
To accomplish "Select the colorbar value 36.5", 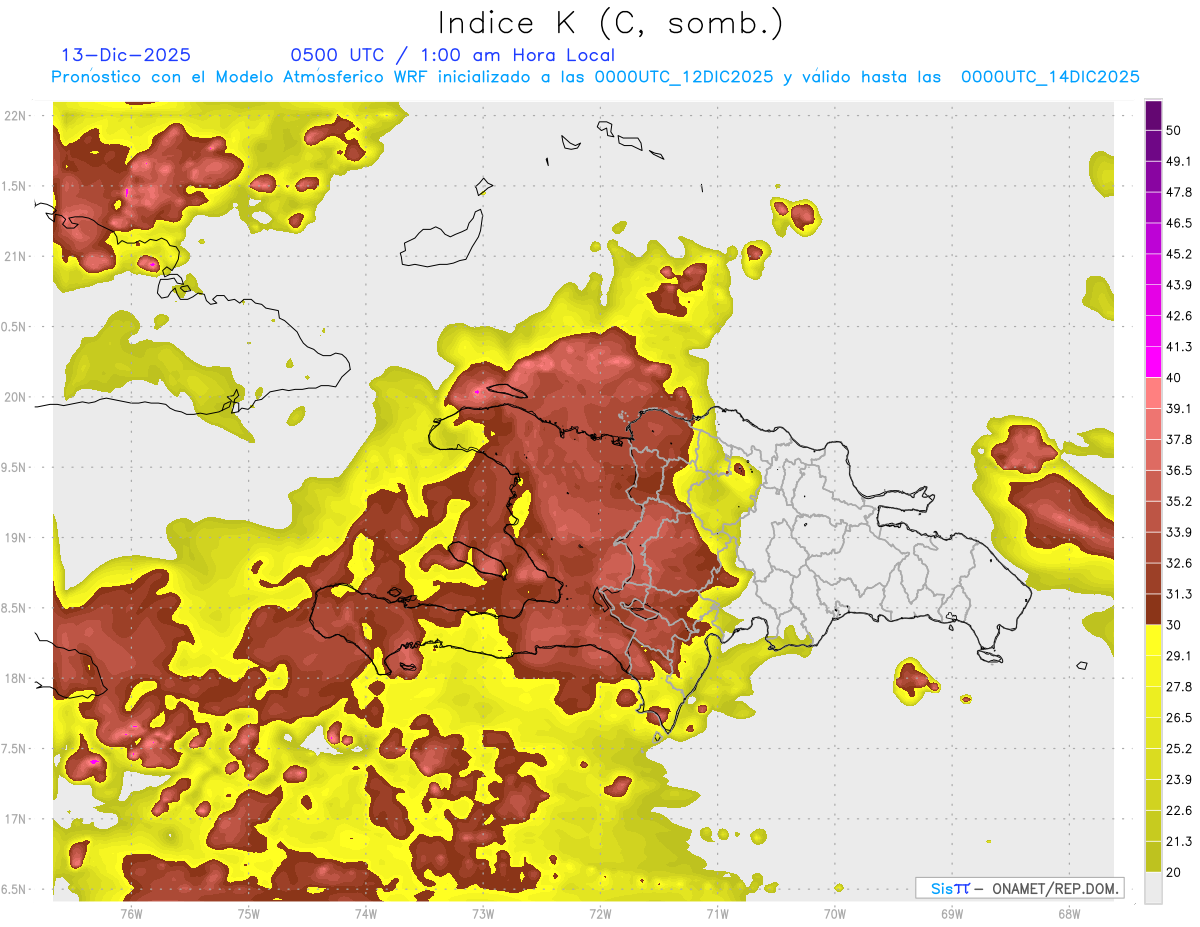I will point(1179,470).
